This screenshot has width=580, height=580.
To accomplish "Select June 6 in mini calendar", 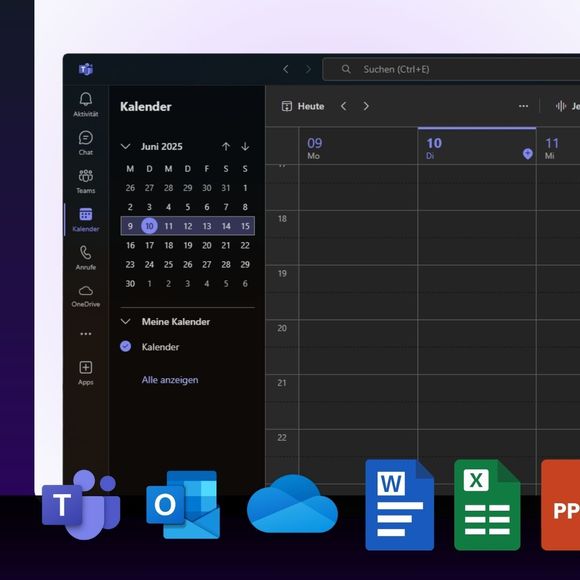I will 207,207.
